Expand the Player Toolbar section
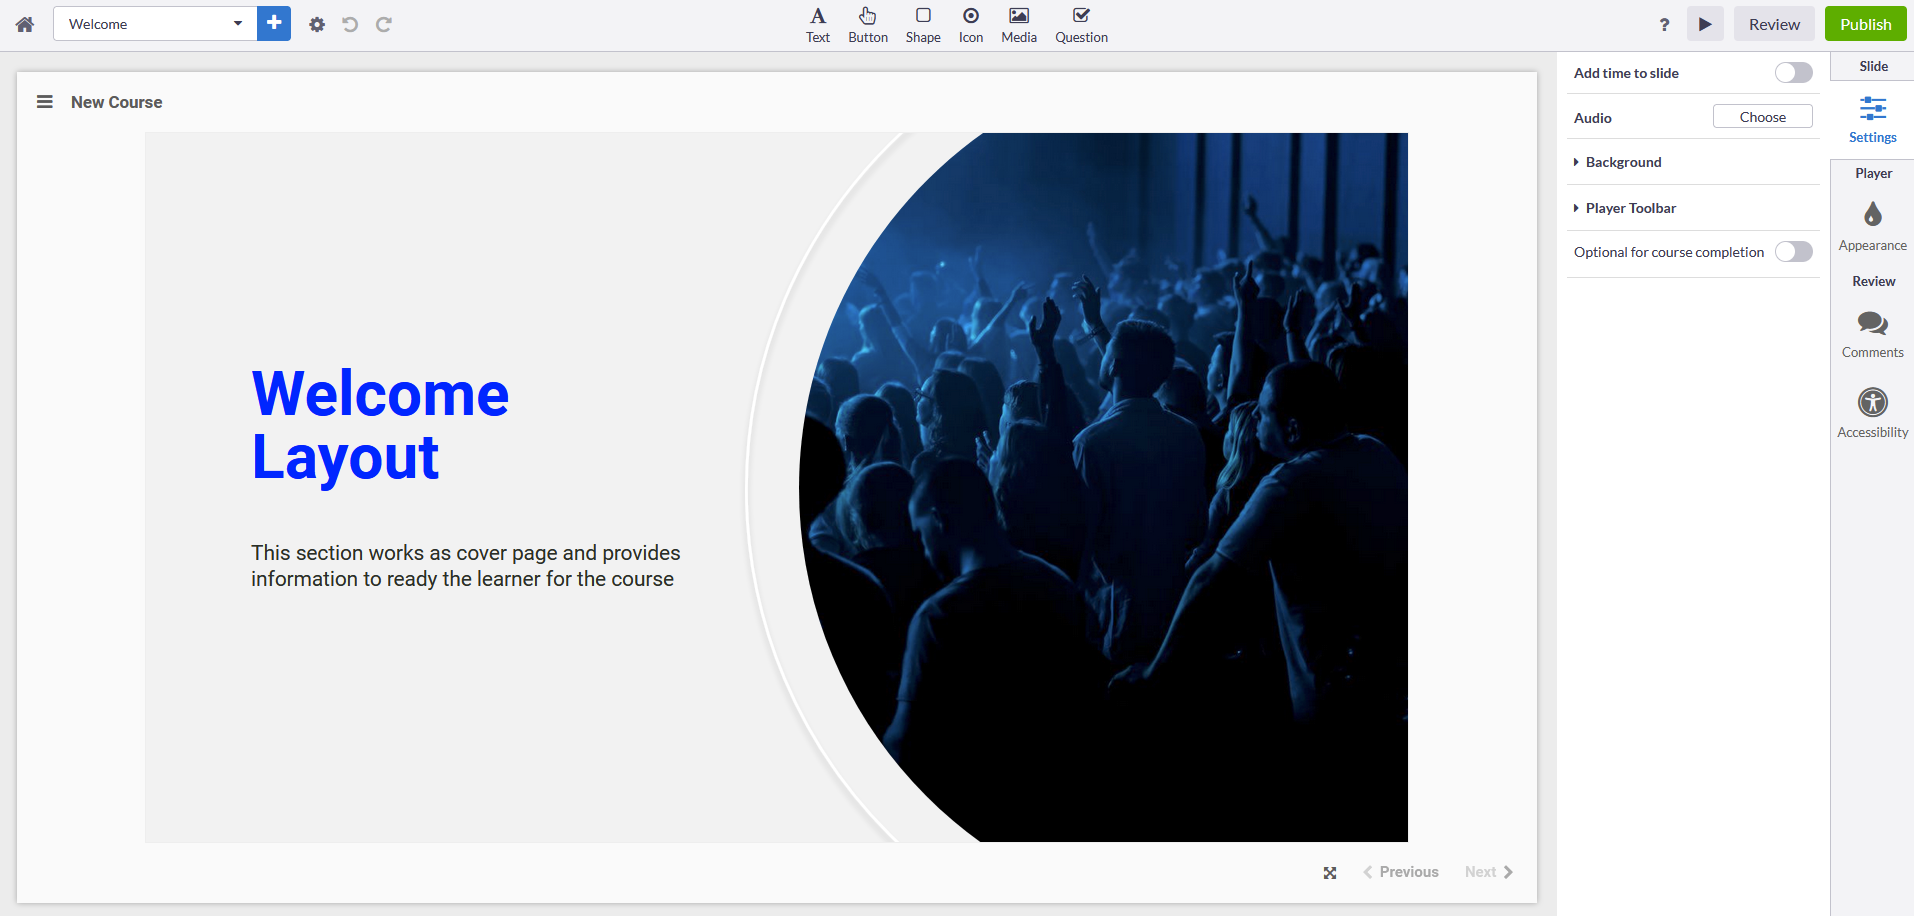Image resolution: width=1914 pixels, height=916 pixels. (1693, 208)
